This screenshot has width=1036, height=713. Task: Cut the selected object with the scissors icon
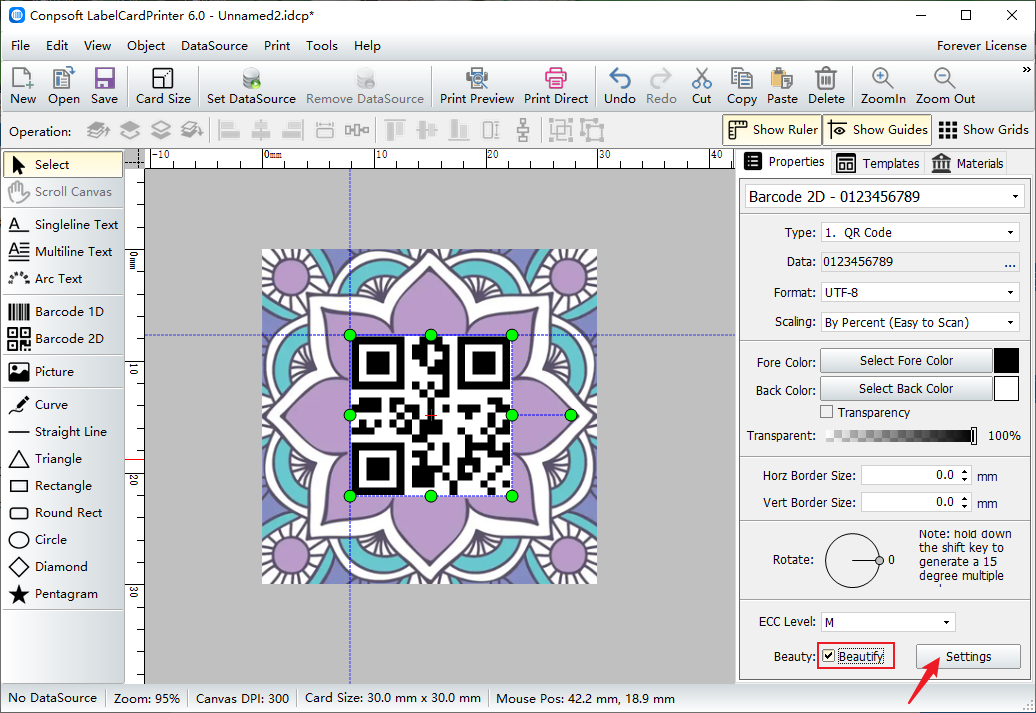pos(701,85)
